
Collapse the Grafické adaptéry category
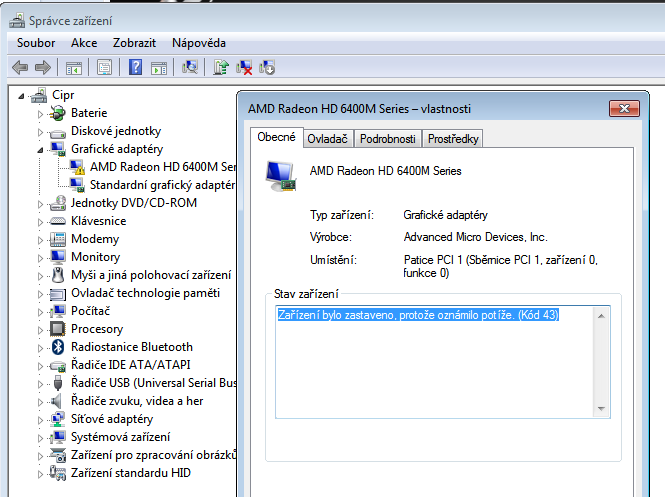click(x=40, y=150)
